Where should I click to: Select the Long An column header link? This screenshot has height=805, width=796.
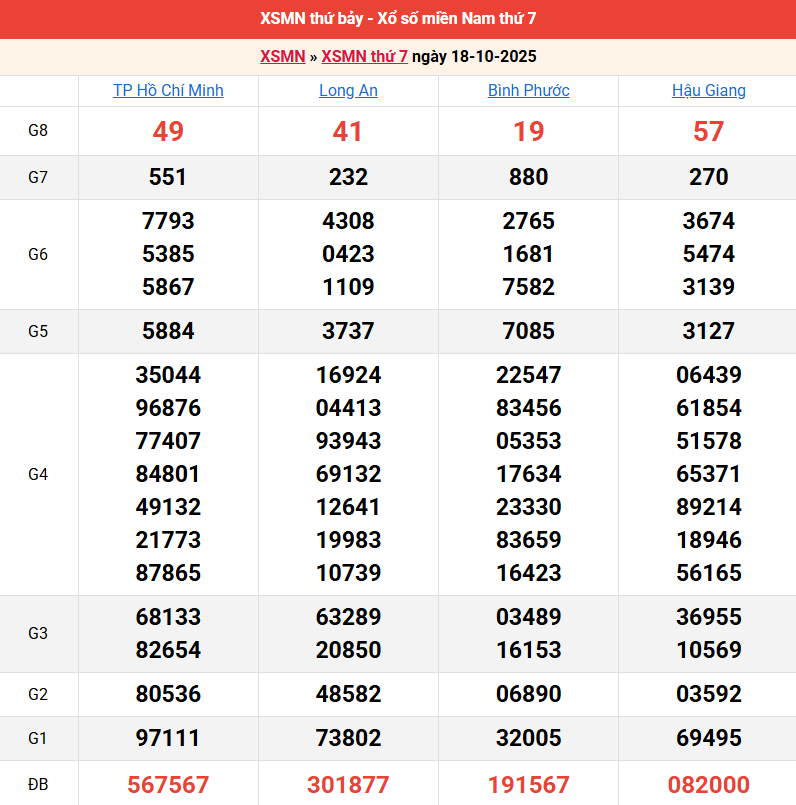(348, 91)
